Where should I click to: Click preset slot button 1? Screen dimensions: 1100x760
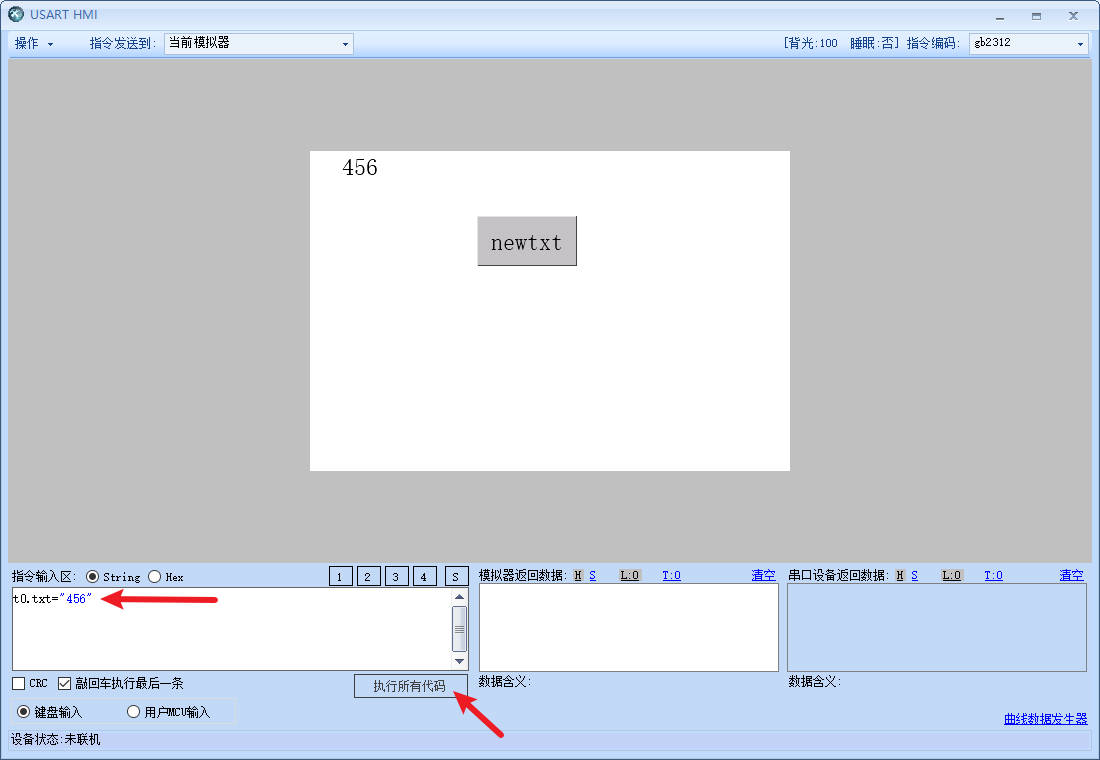(341, 576)
